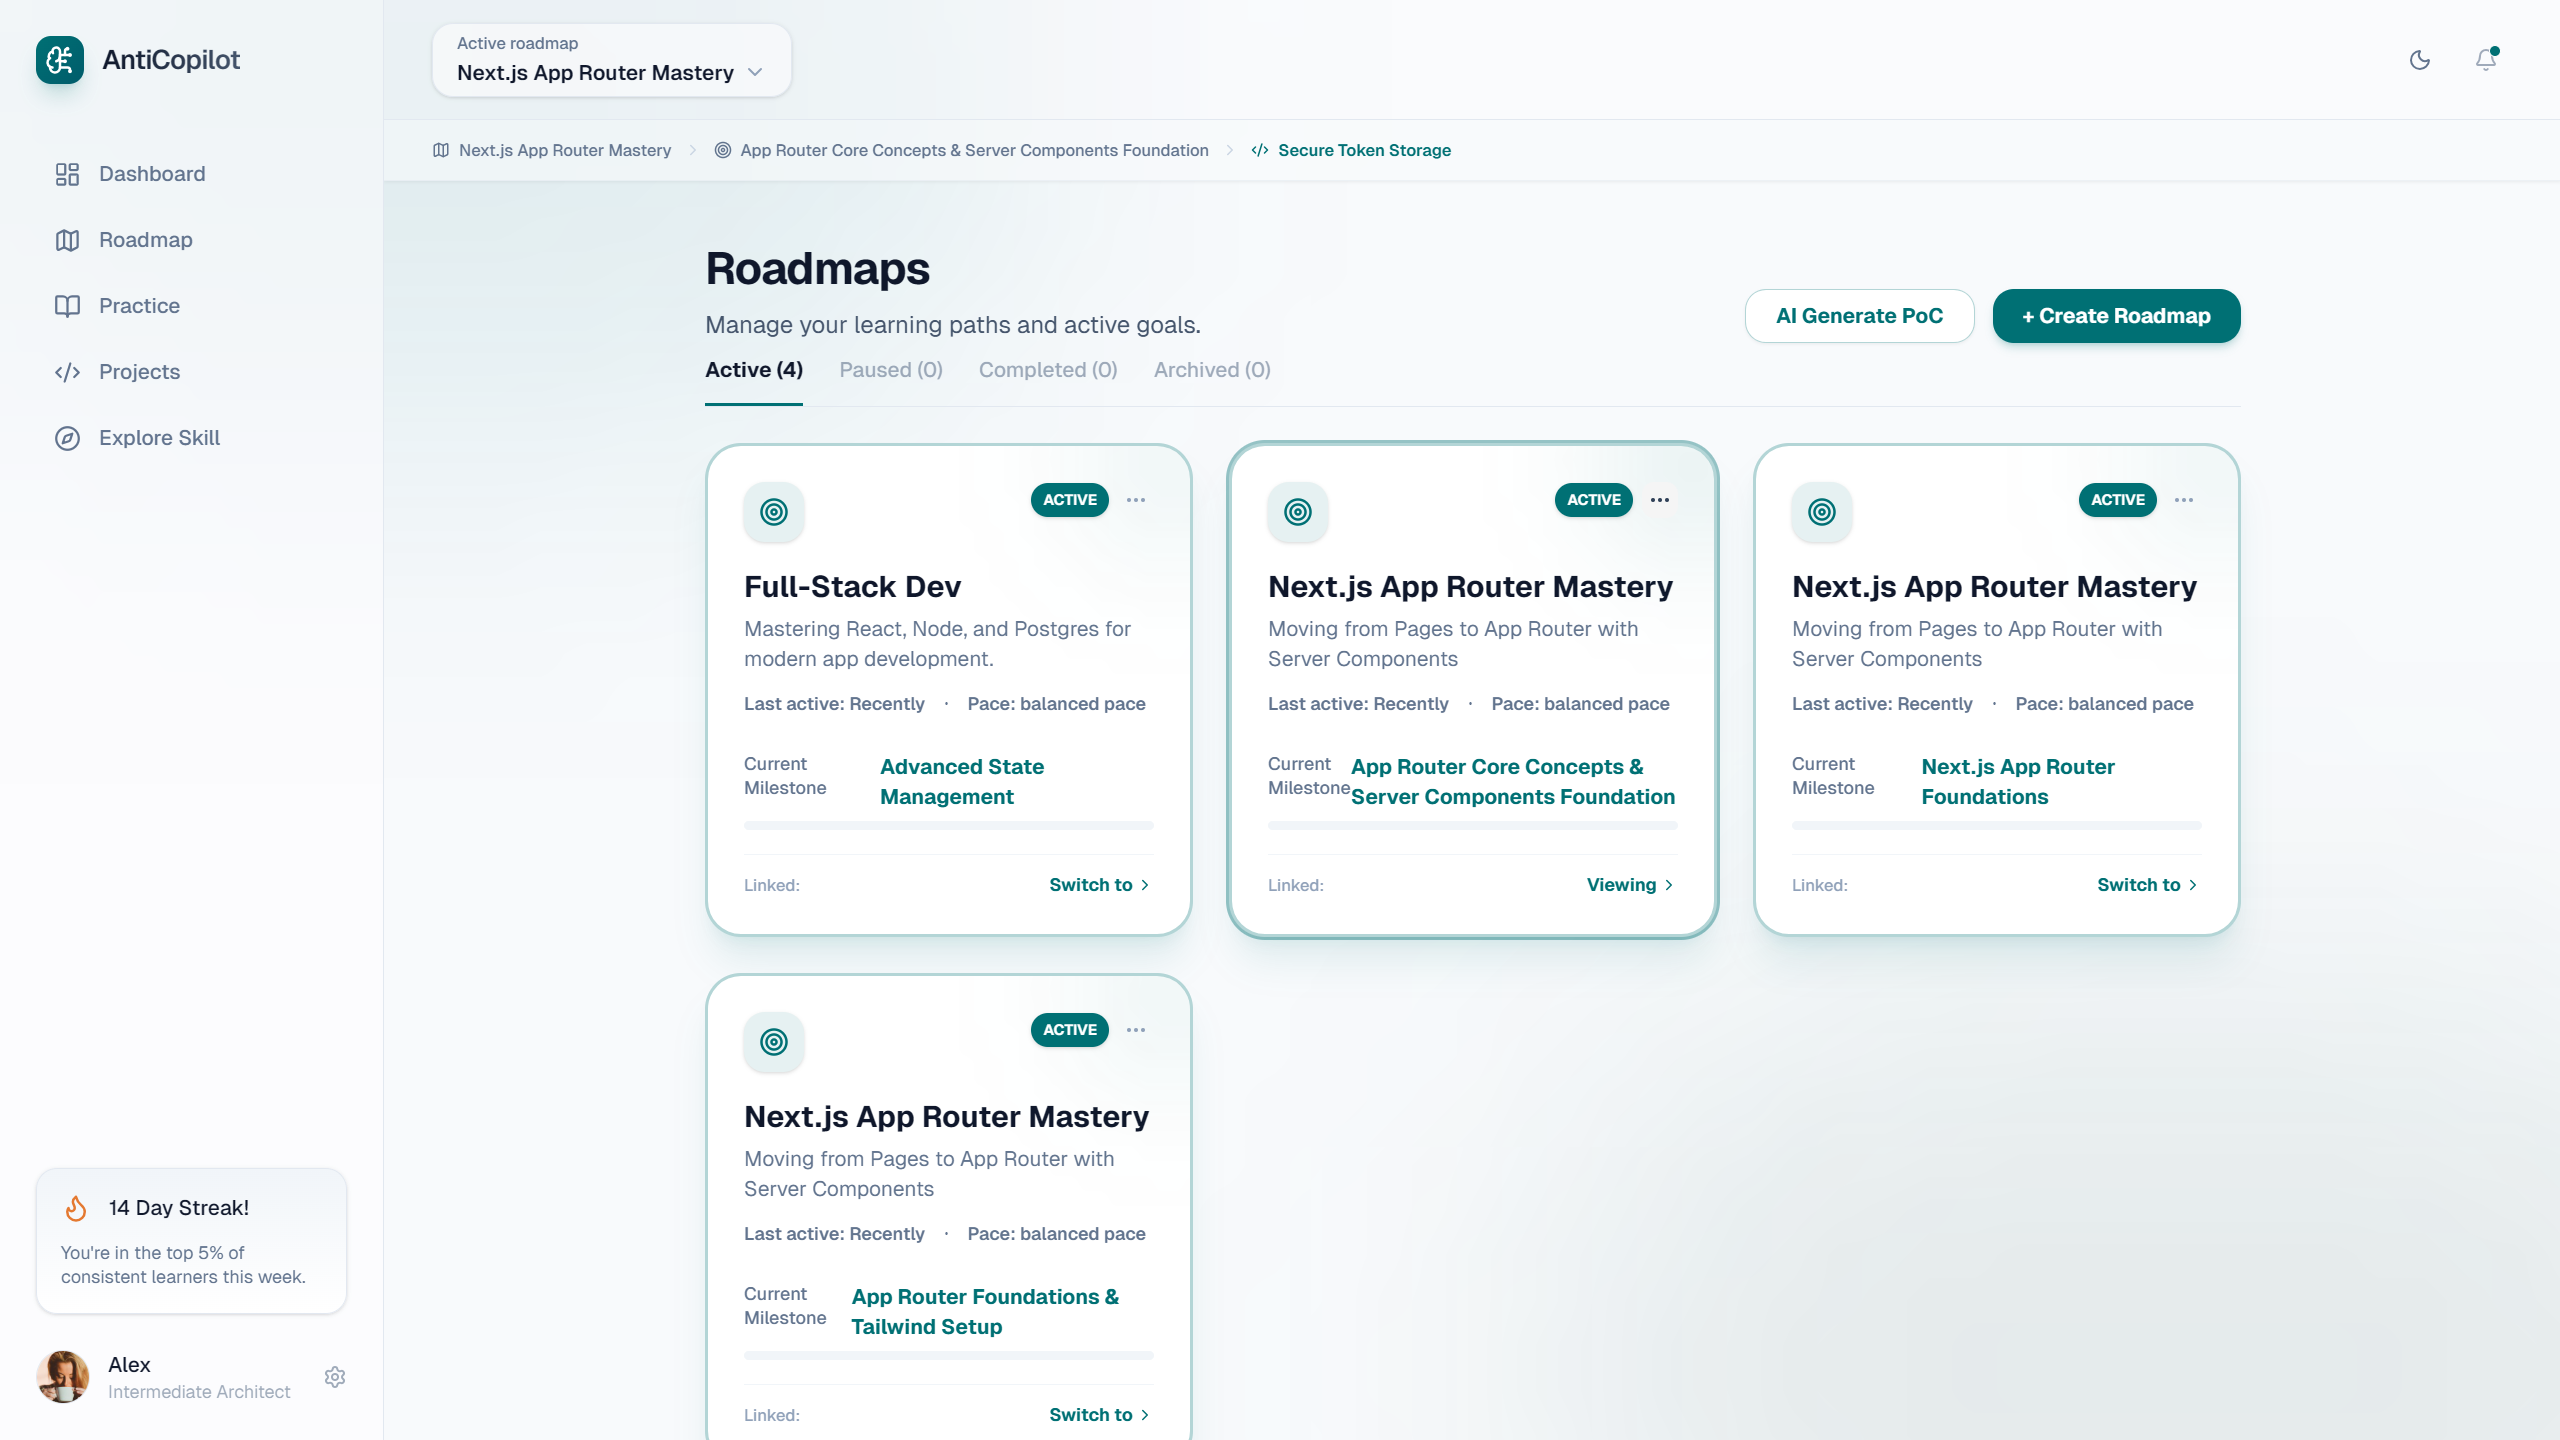This screenshot has height=1440, width=2560.
Task: Click the AI Generate PoC button
Action: coord(1859,316)
